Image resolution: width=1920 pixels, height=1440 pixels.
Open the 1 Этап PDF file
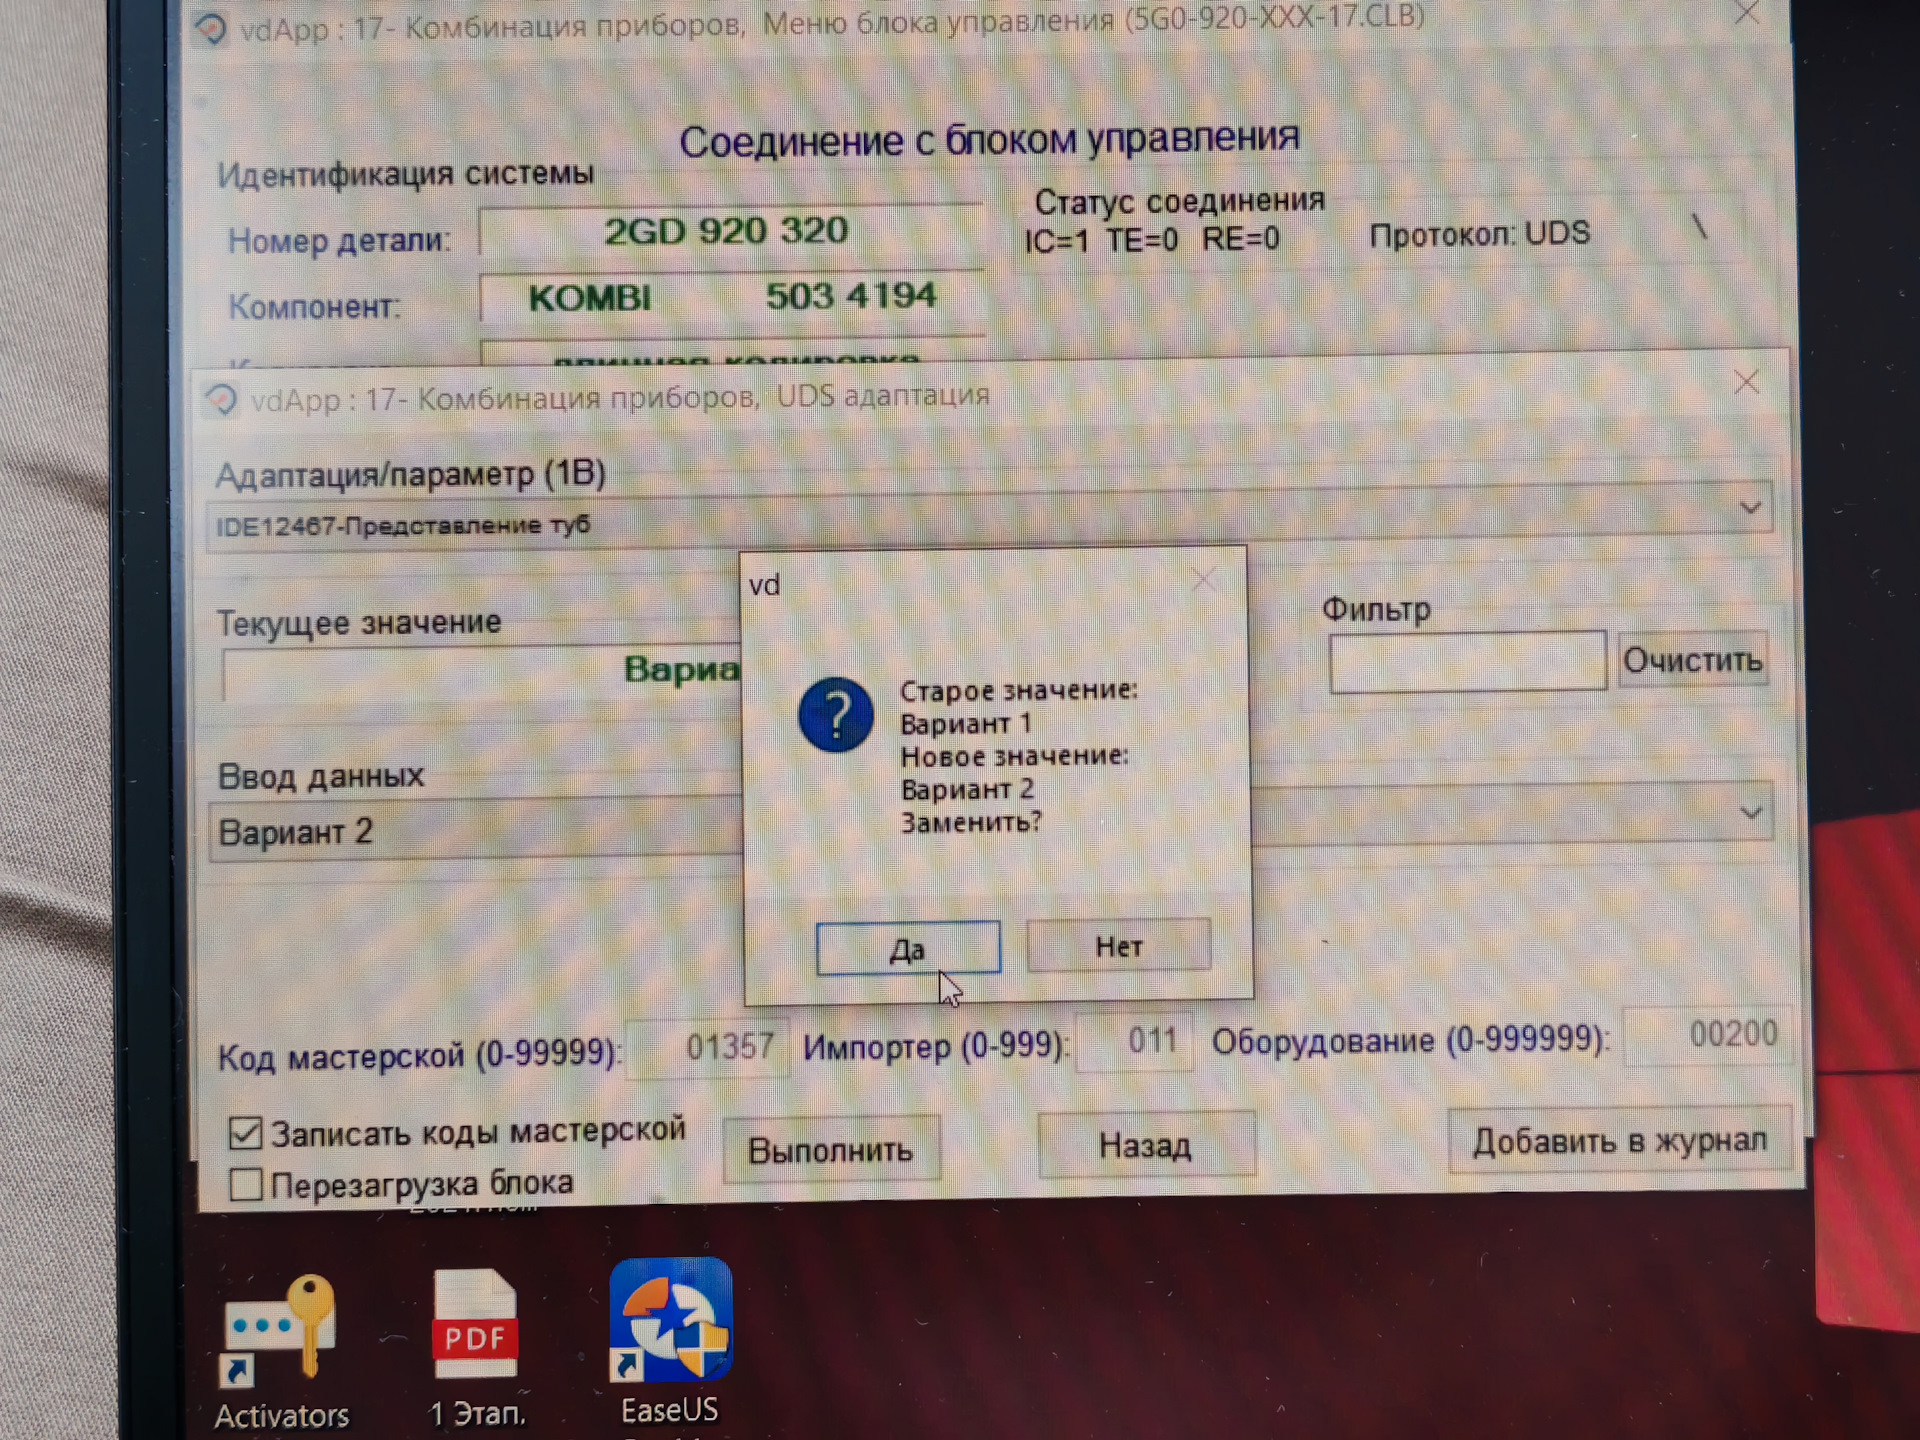(x=476, y=1346)
